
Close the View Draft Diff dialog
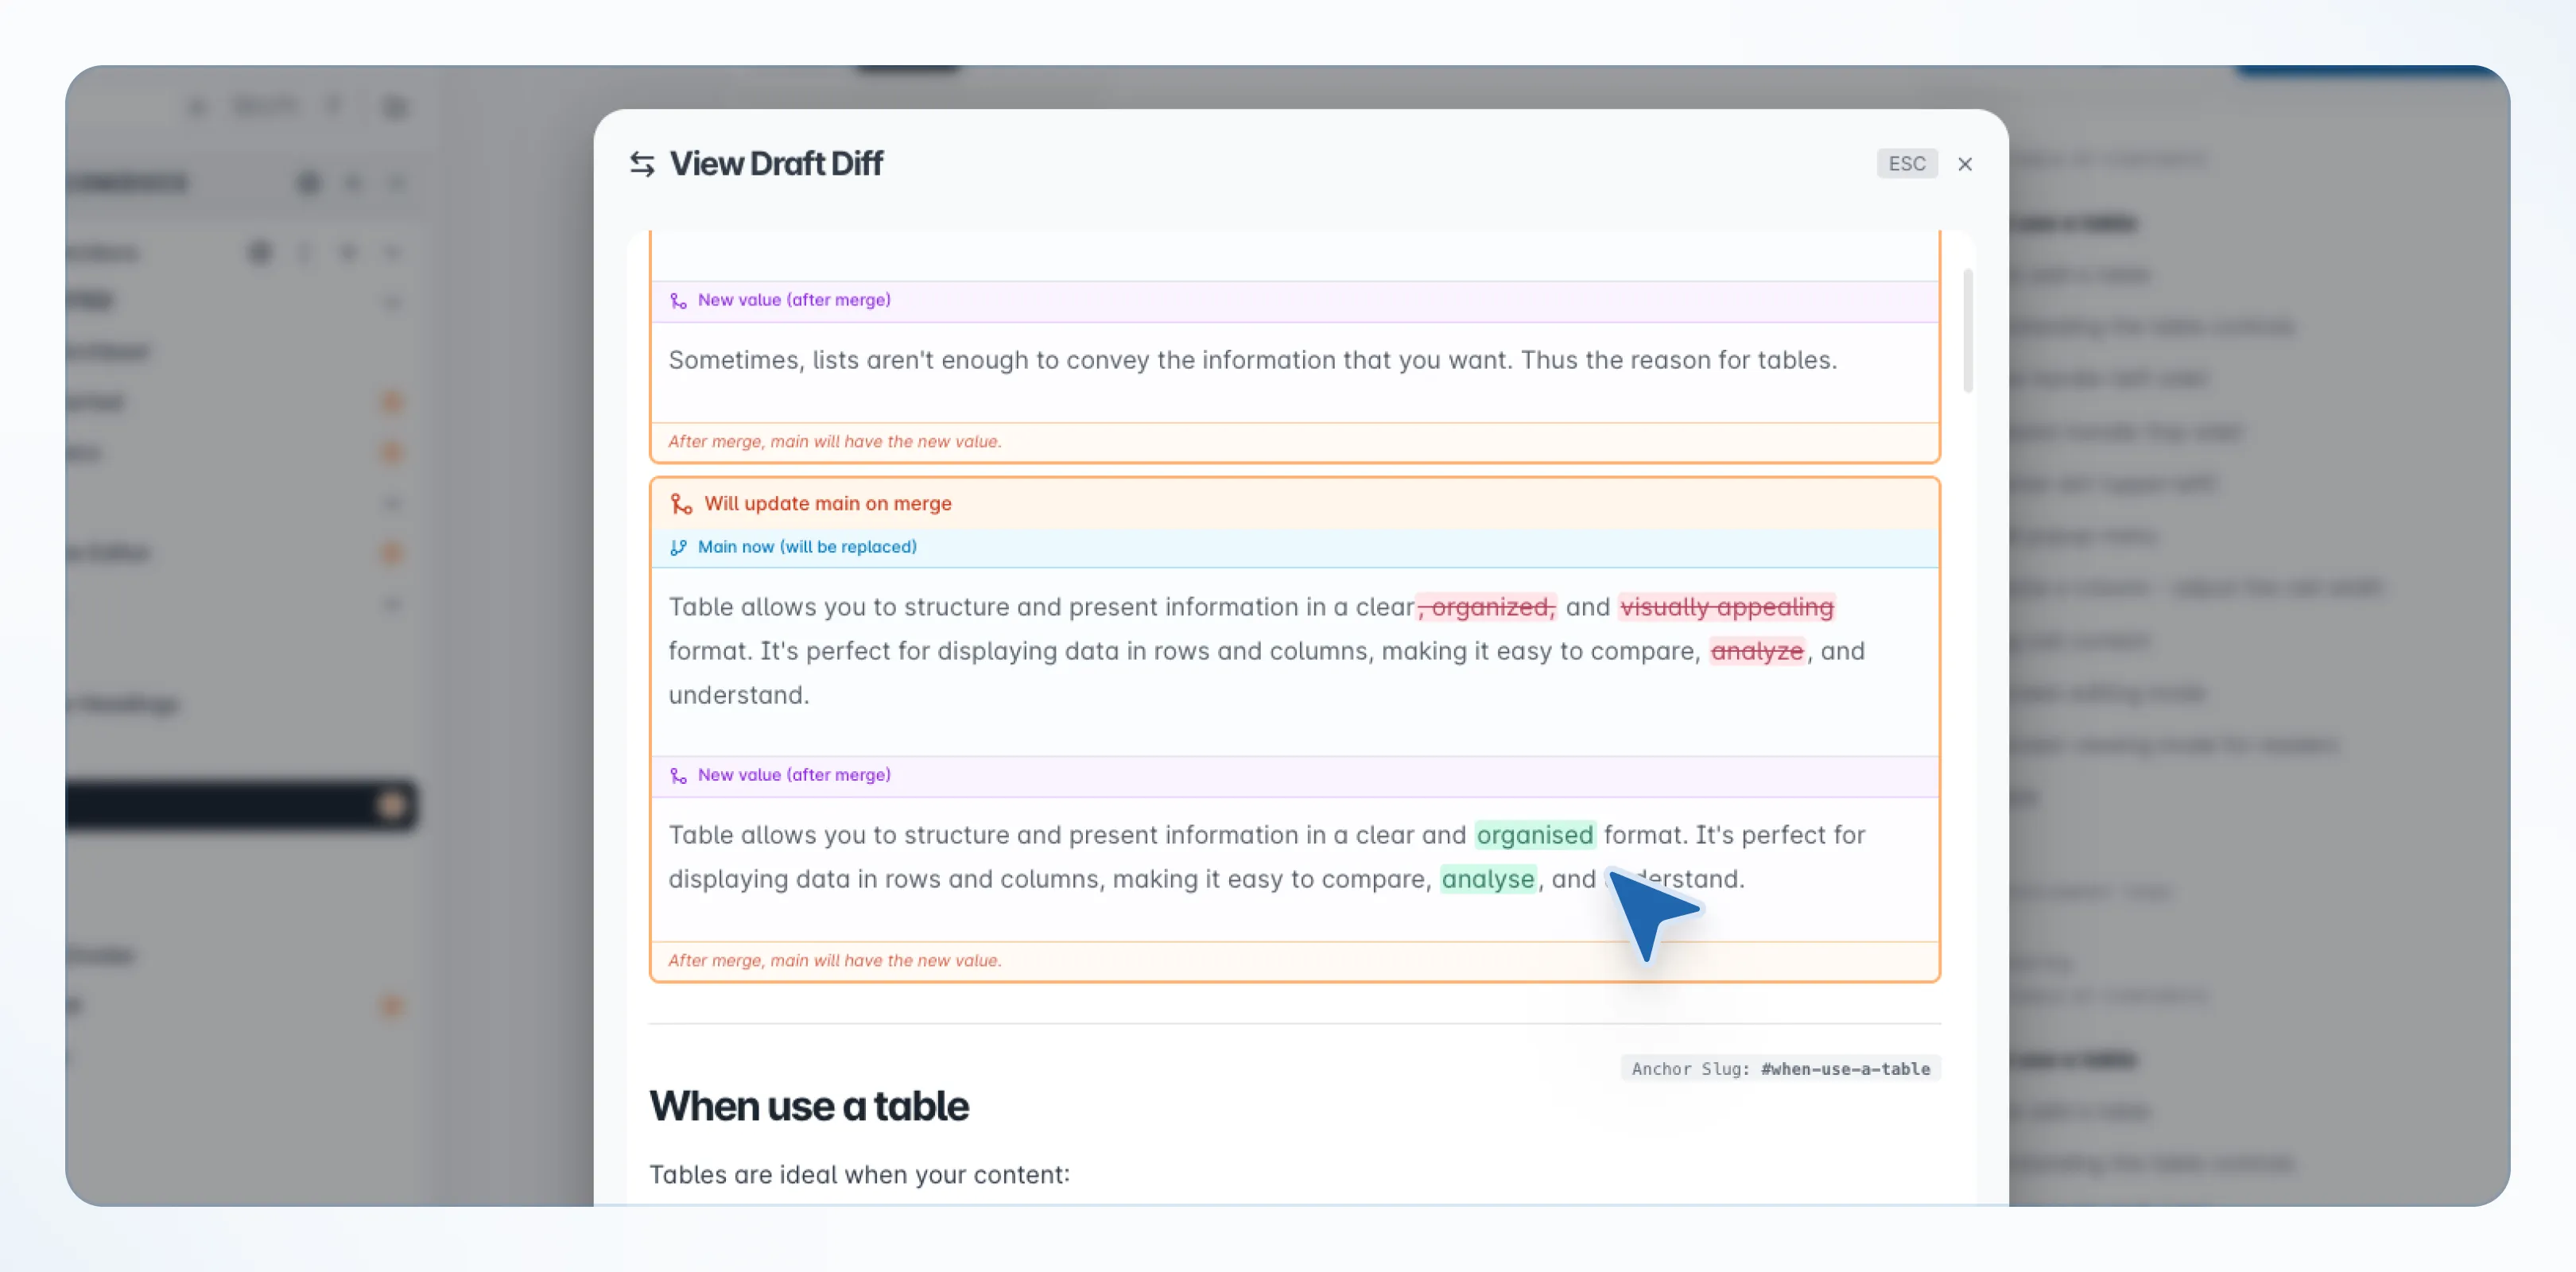1964,164
